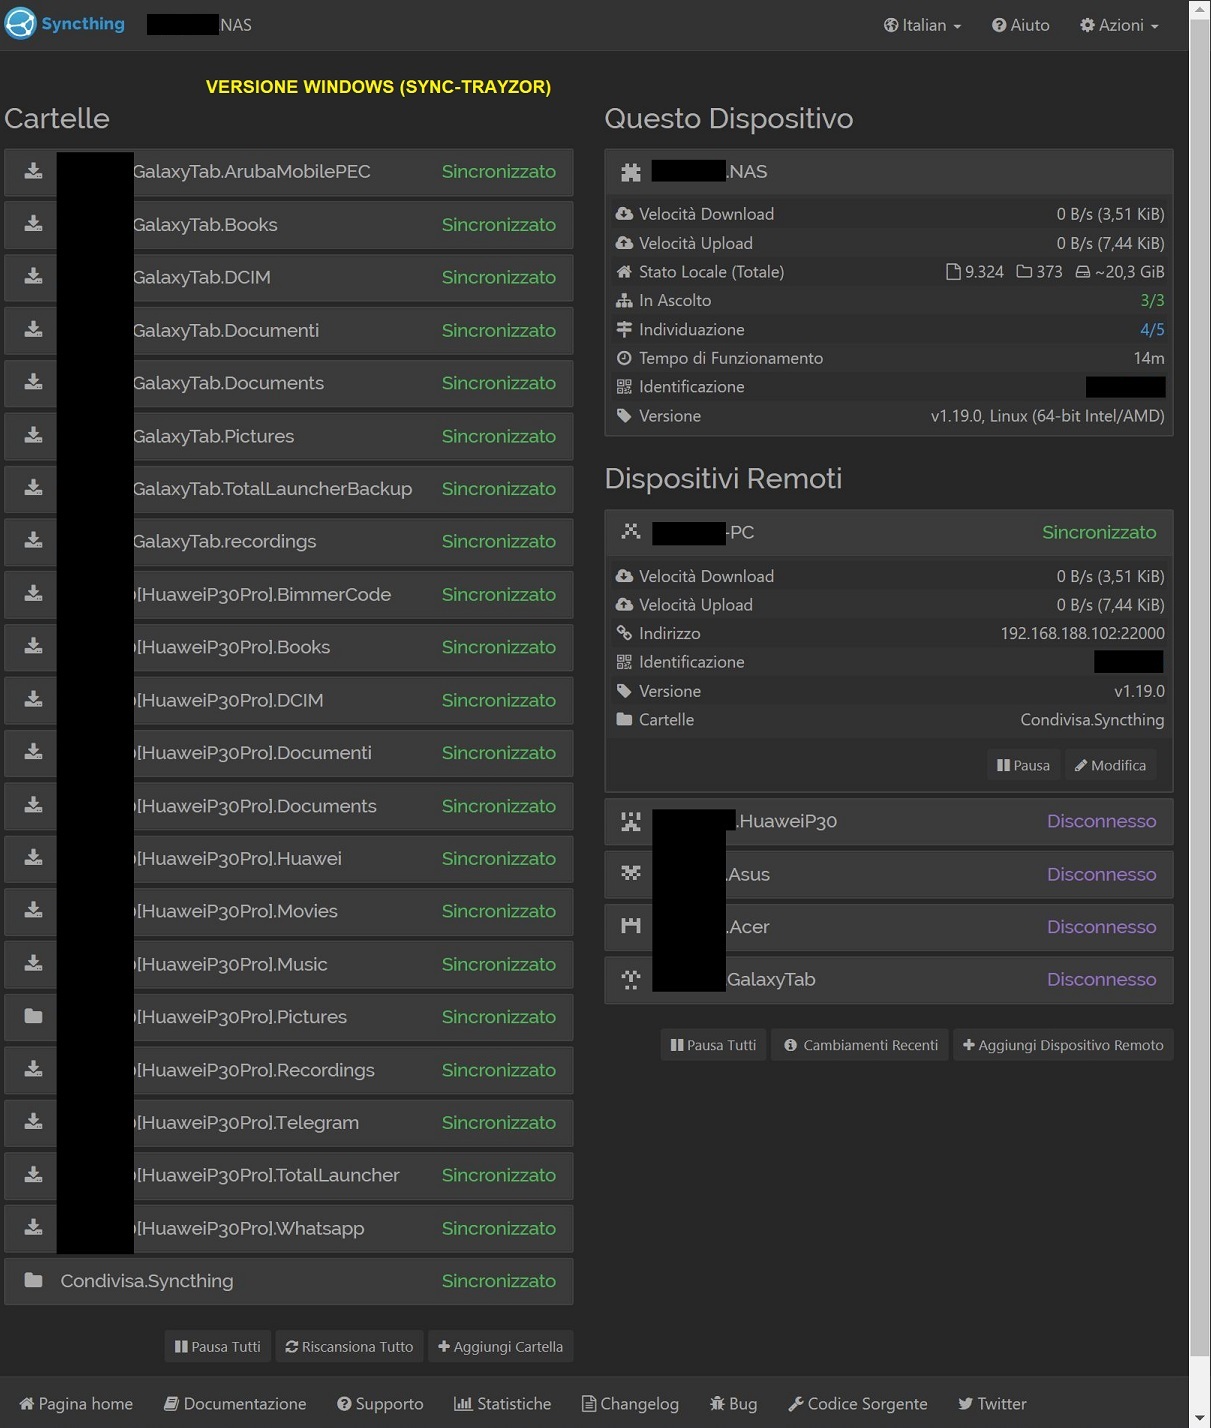1211x1428 pixels.
Task: Click Riscansiona Tutto
Action: (x=349, y=1347)
